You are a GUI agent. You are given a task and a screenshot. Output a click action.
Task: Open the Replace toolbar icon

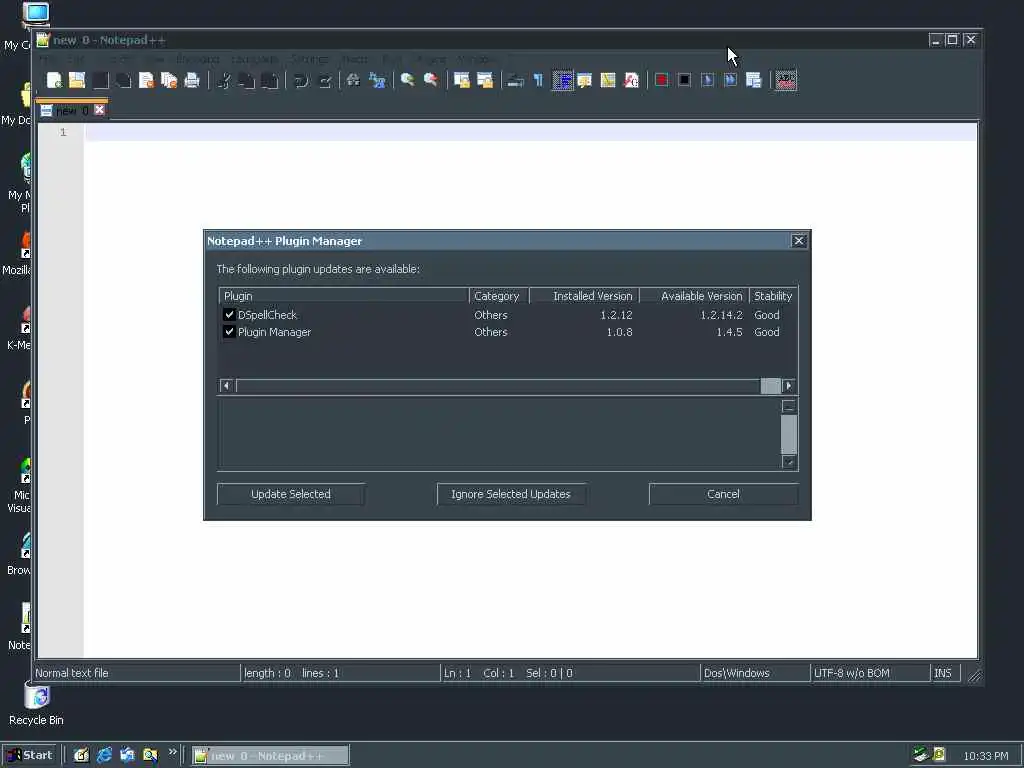click(377, 80)
